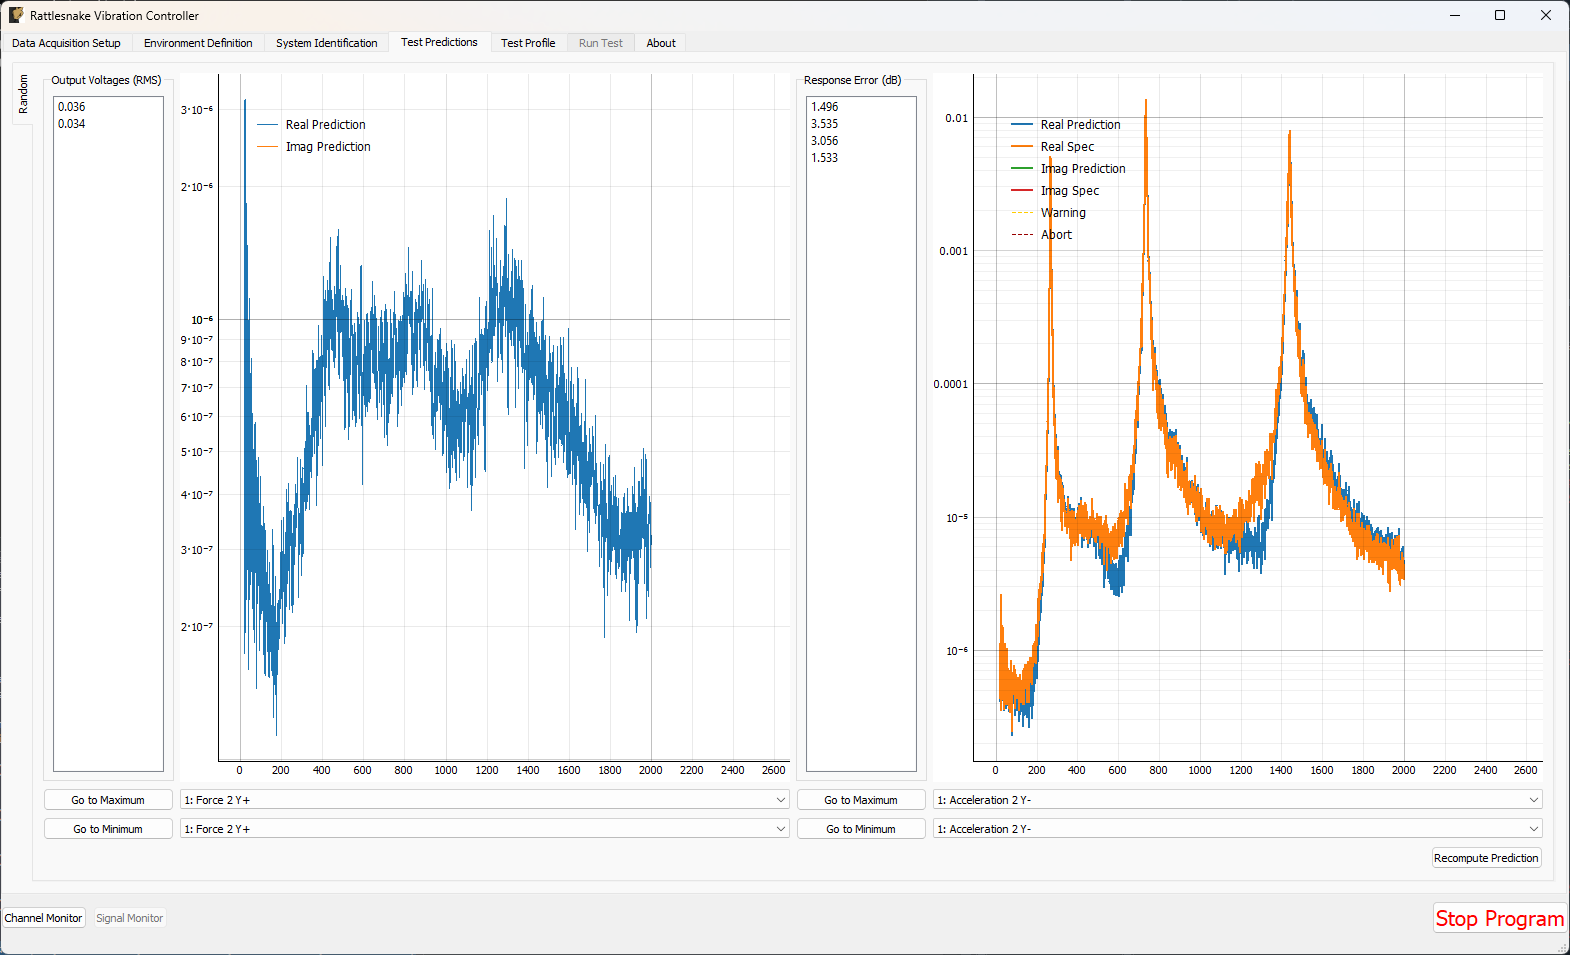Viewport: 1570px width, 955px height.
Task: Switch to the Environment Definition tab
Action: [x=198, y=43]
